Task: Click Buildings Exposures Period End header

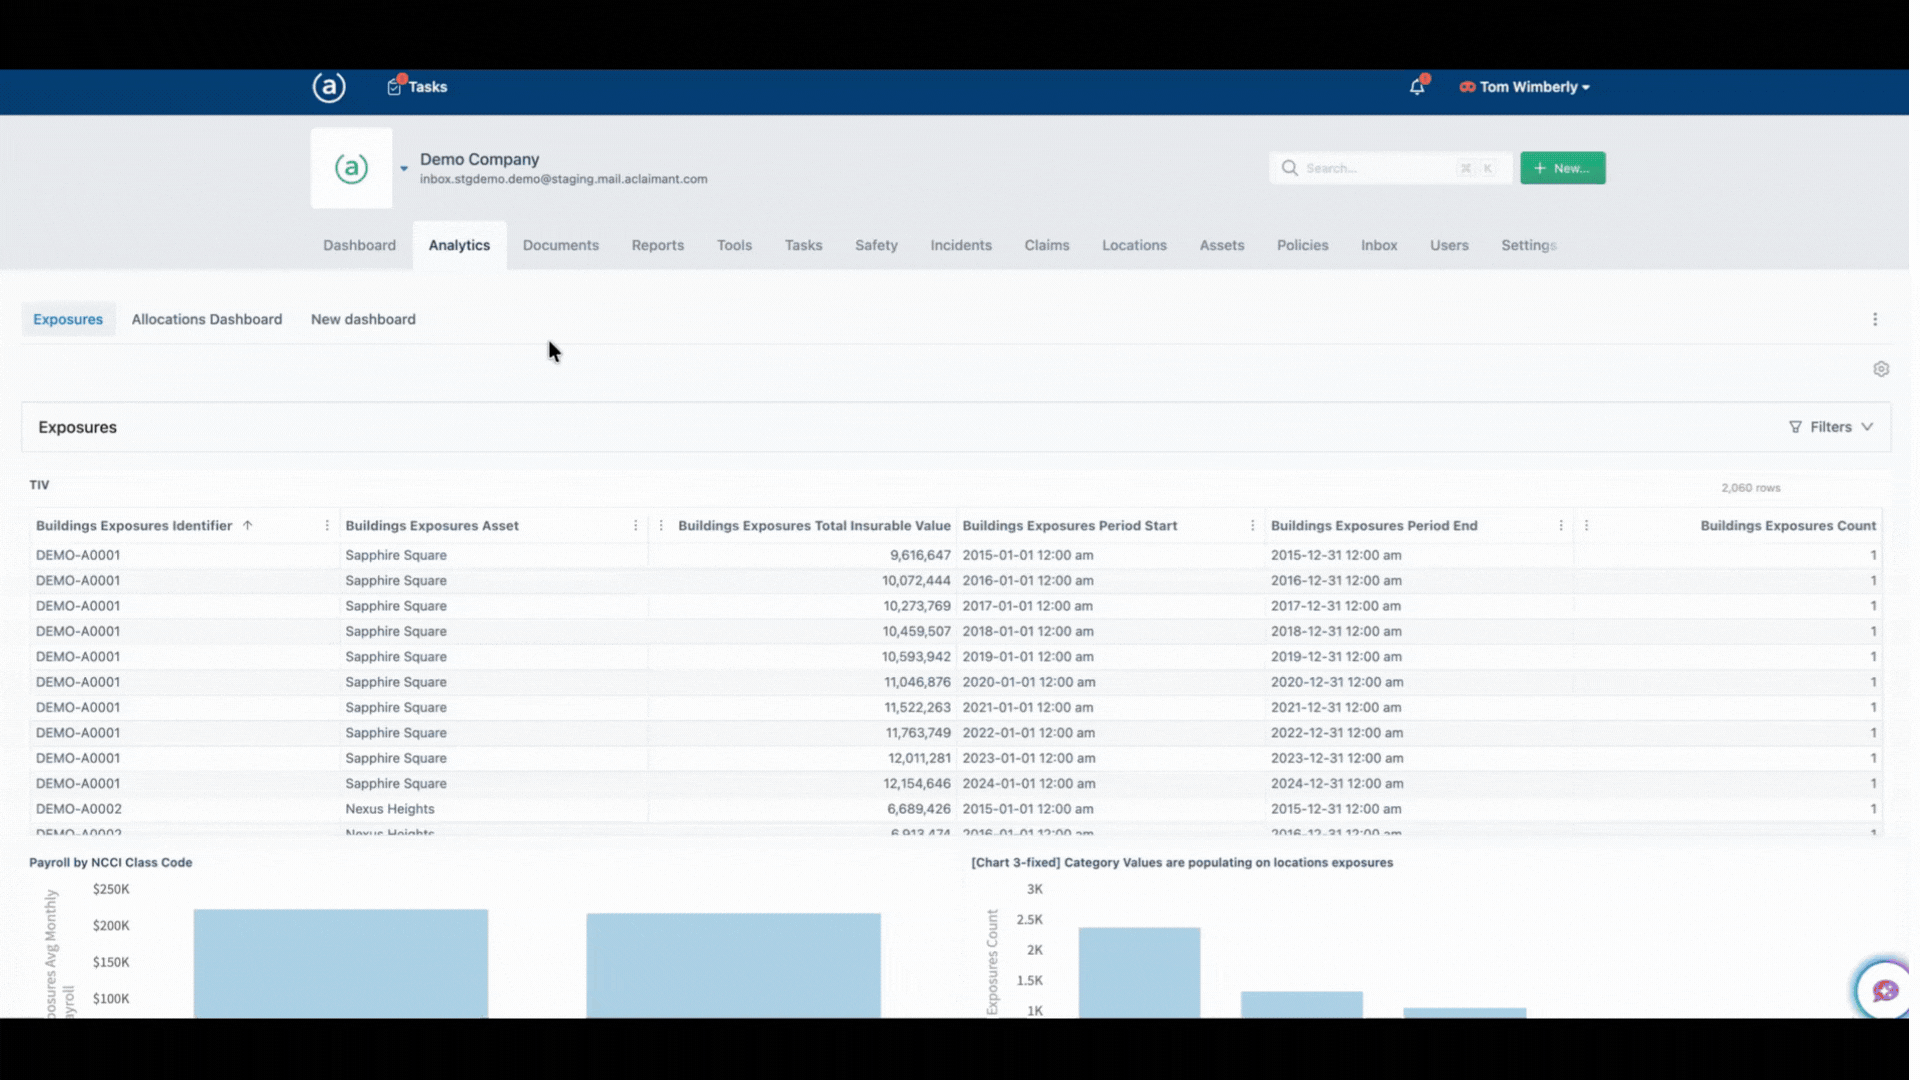Action: coord(1373,526)
